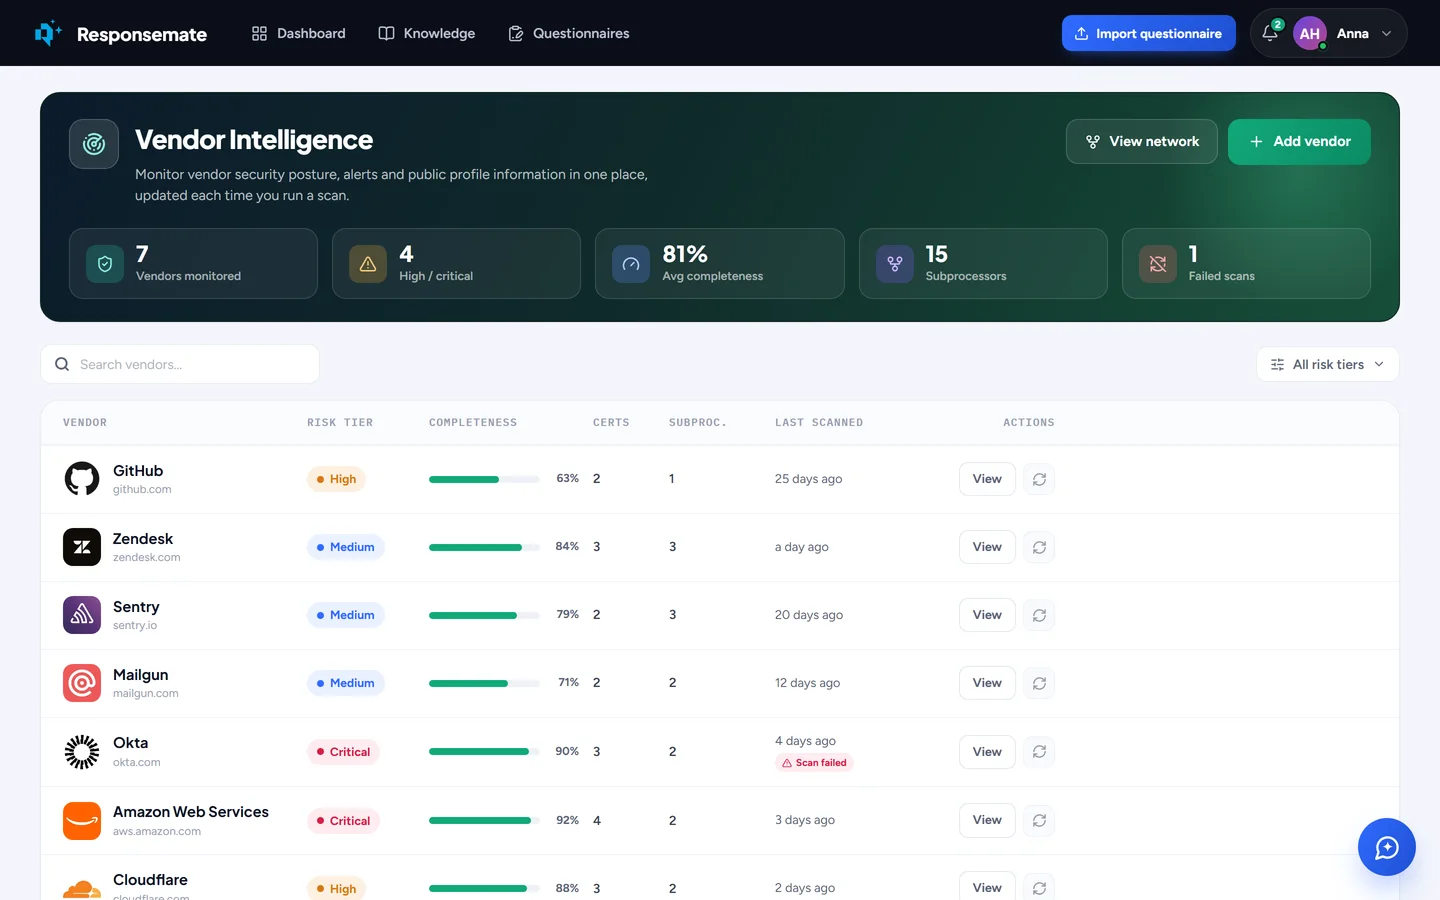View Amazon Web Services vendor details
The image size is (1440, 900).
(987, 820)
